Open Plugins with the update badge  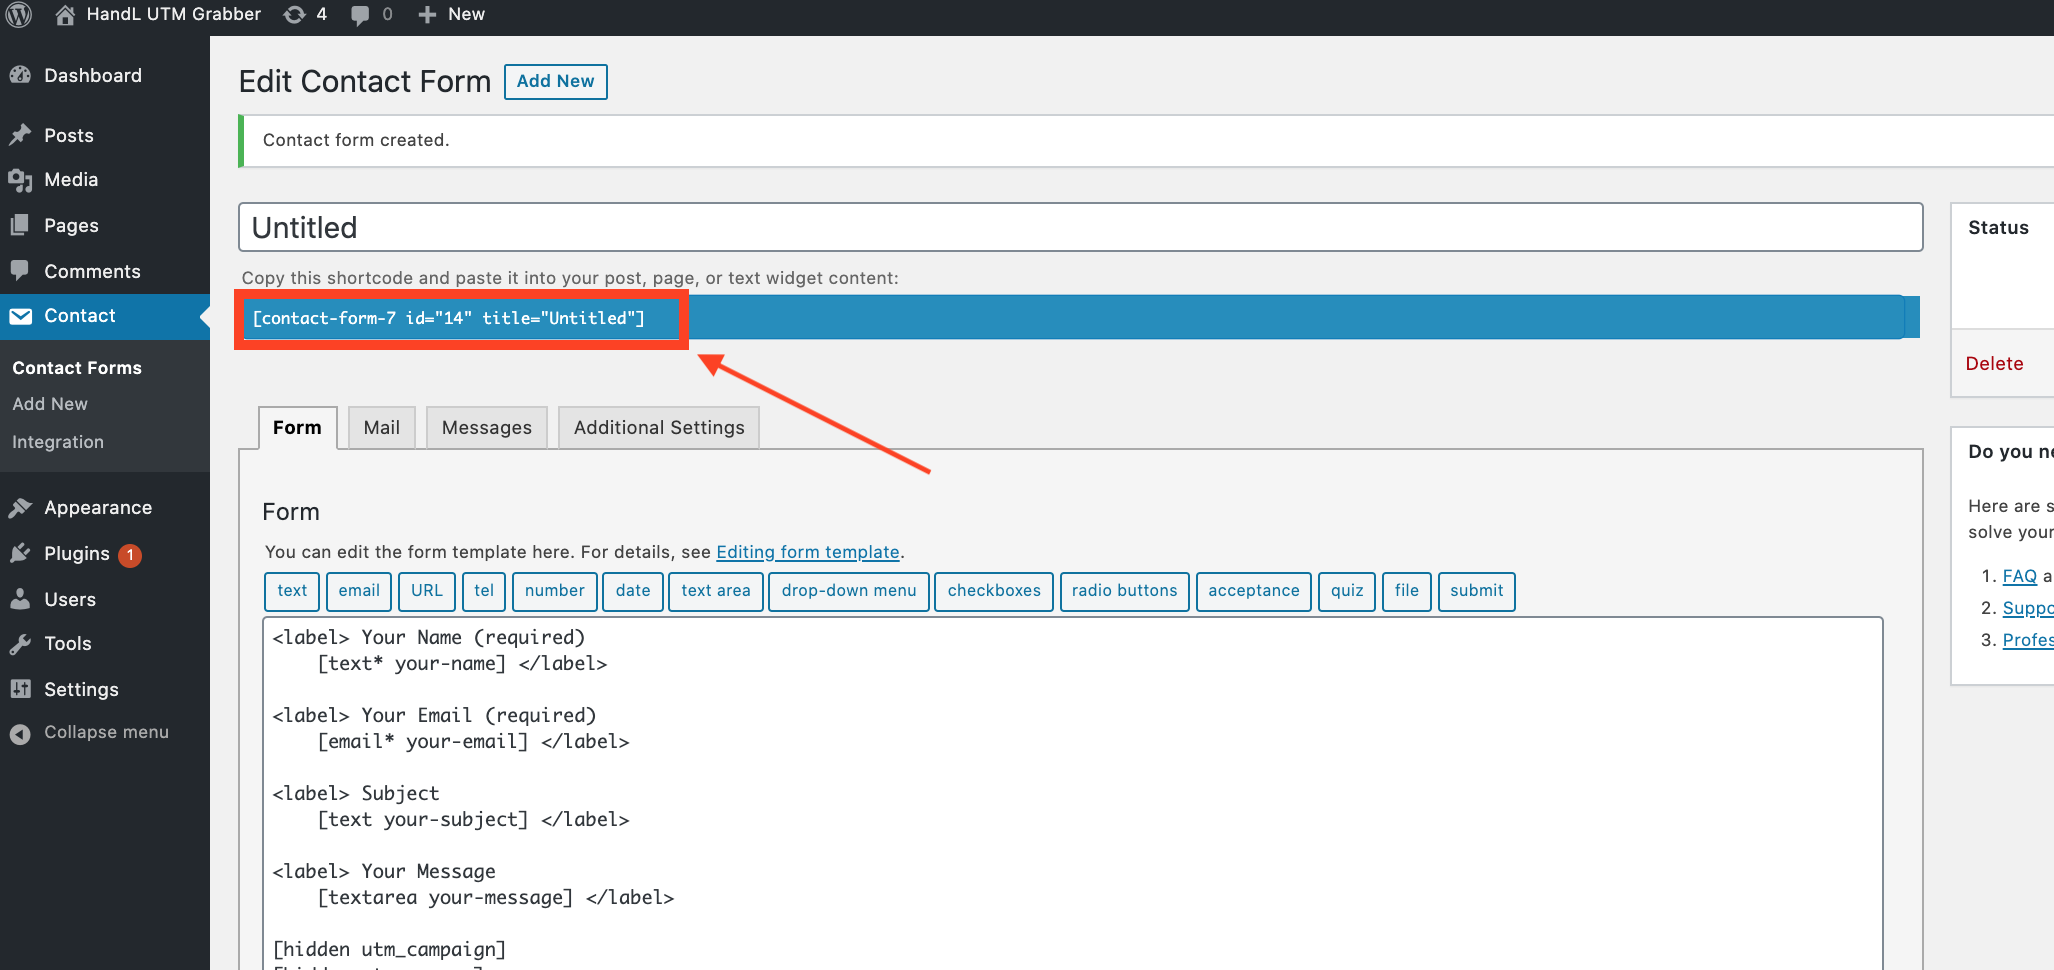click(x=78, y=554)
